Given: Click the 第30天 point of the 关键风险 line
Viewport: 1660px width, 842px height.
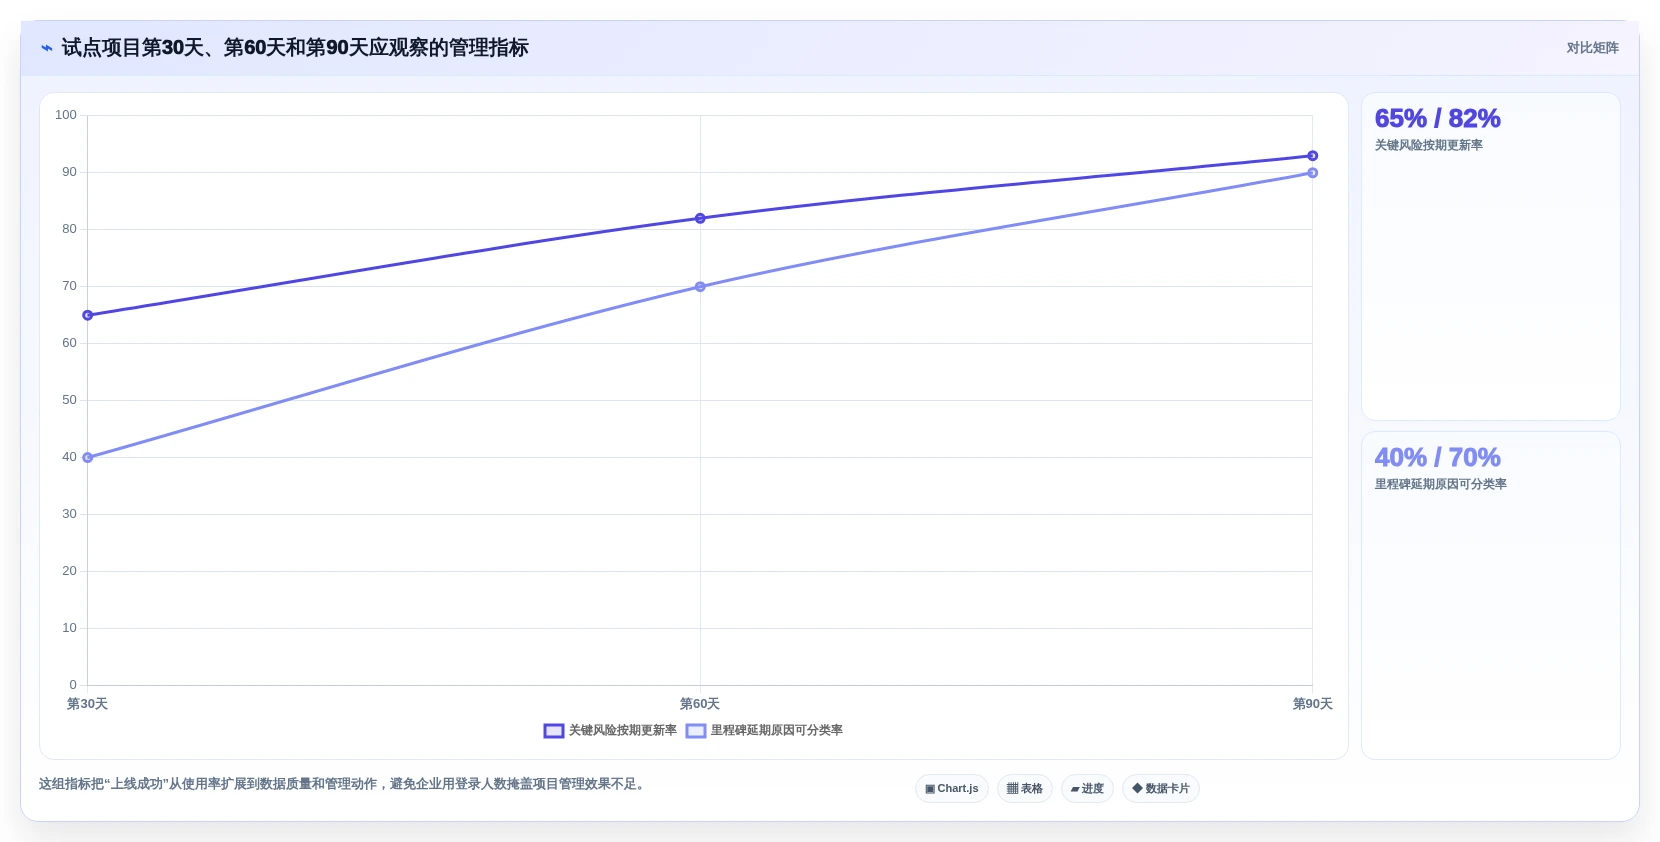Looking at the screenshot, I should tap(88, 315).
